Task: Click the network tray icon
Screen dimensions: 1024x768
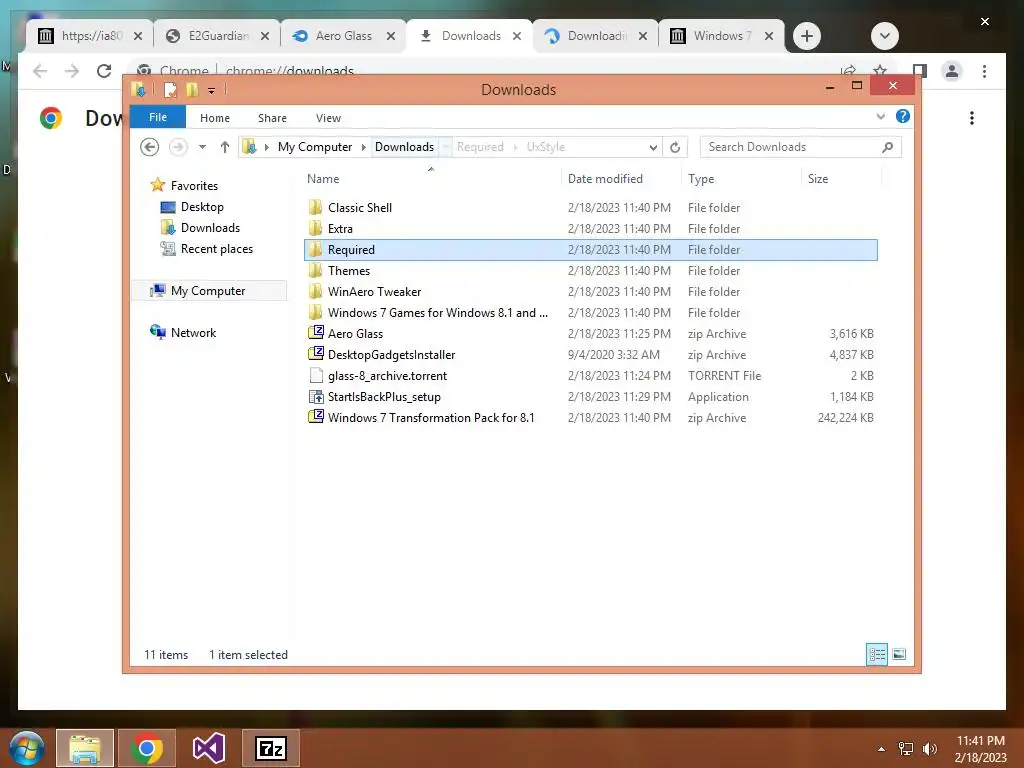Action: (906, 749)
